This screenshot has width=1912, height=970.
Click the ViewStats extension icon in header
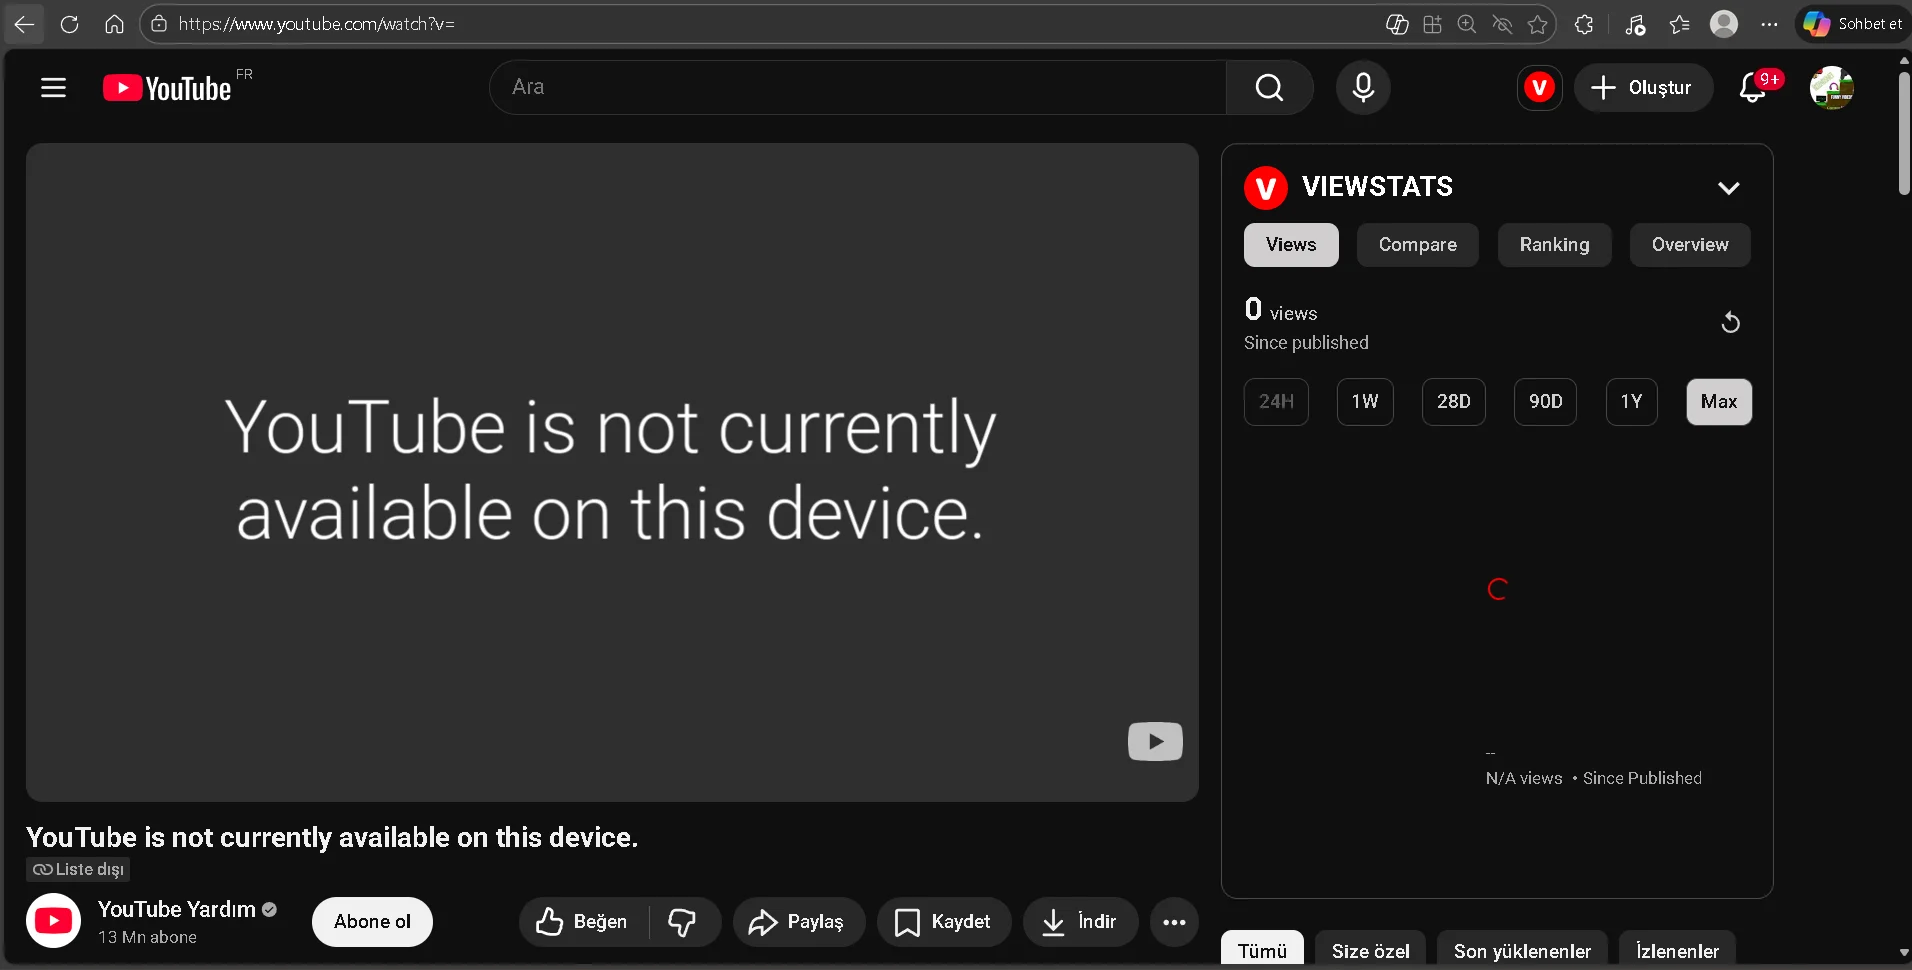tap(1539, 88)
